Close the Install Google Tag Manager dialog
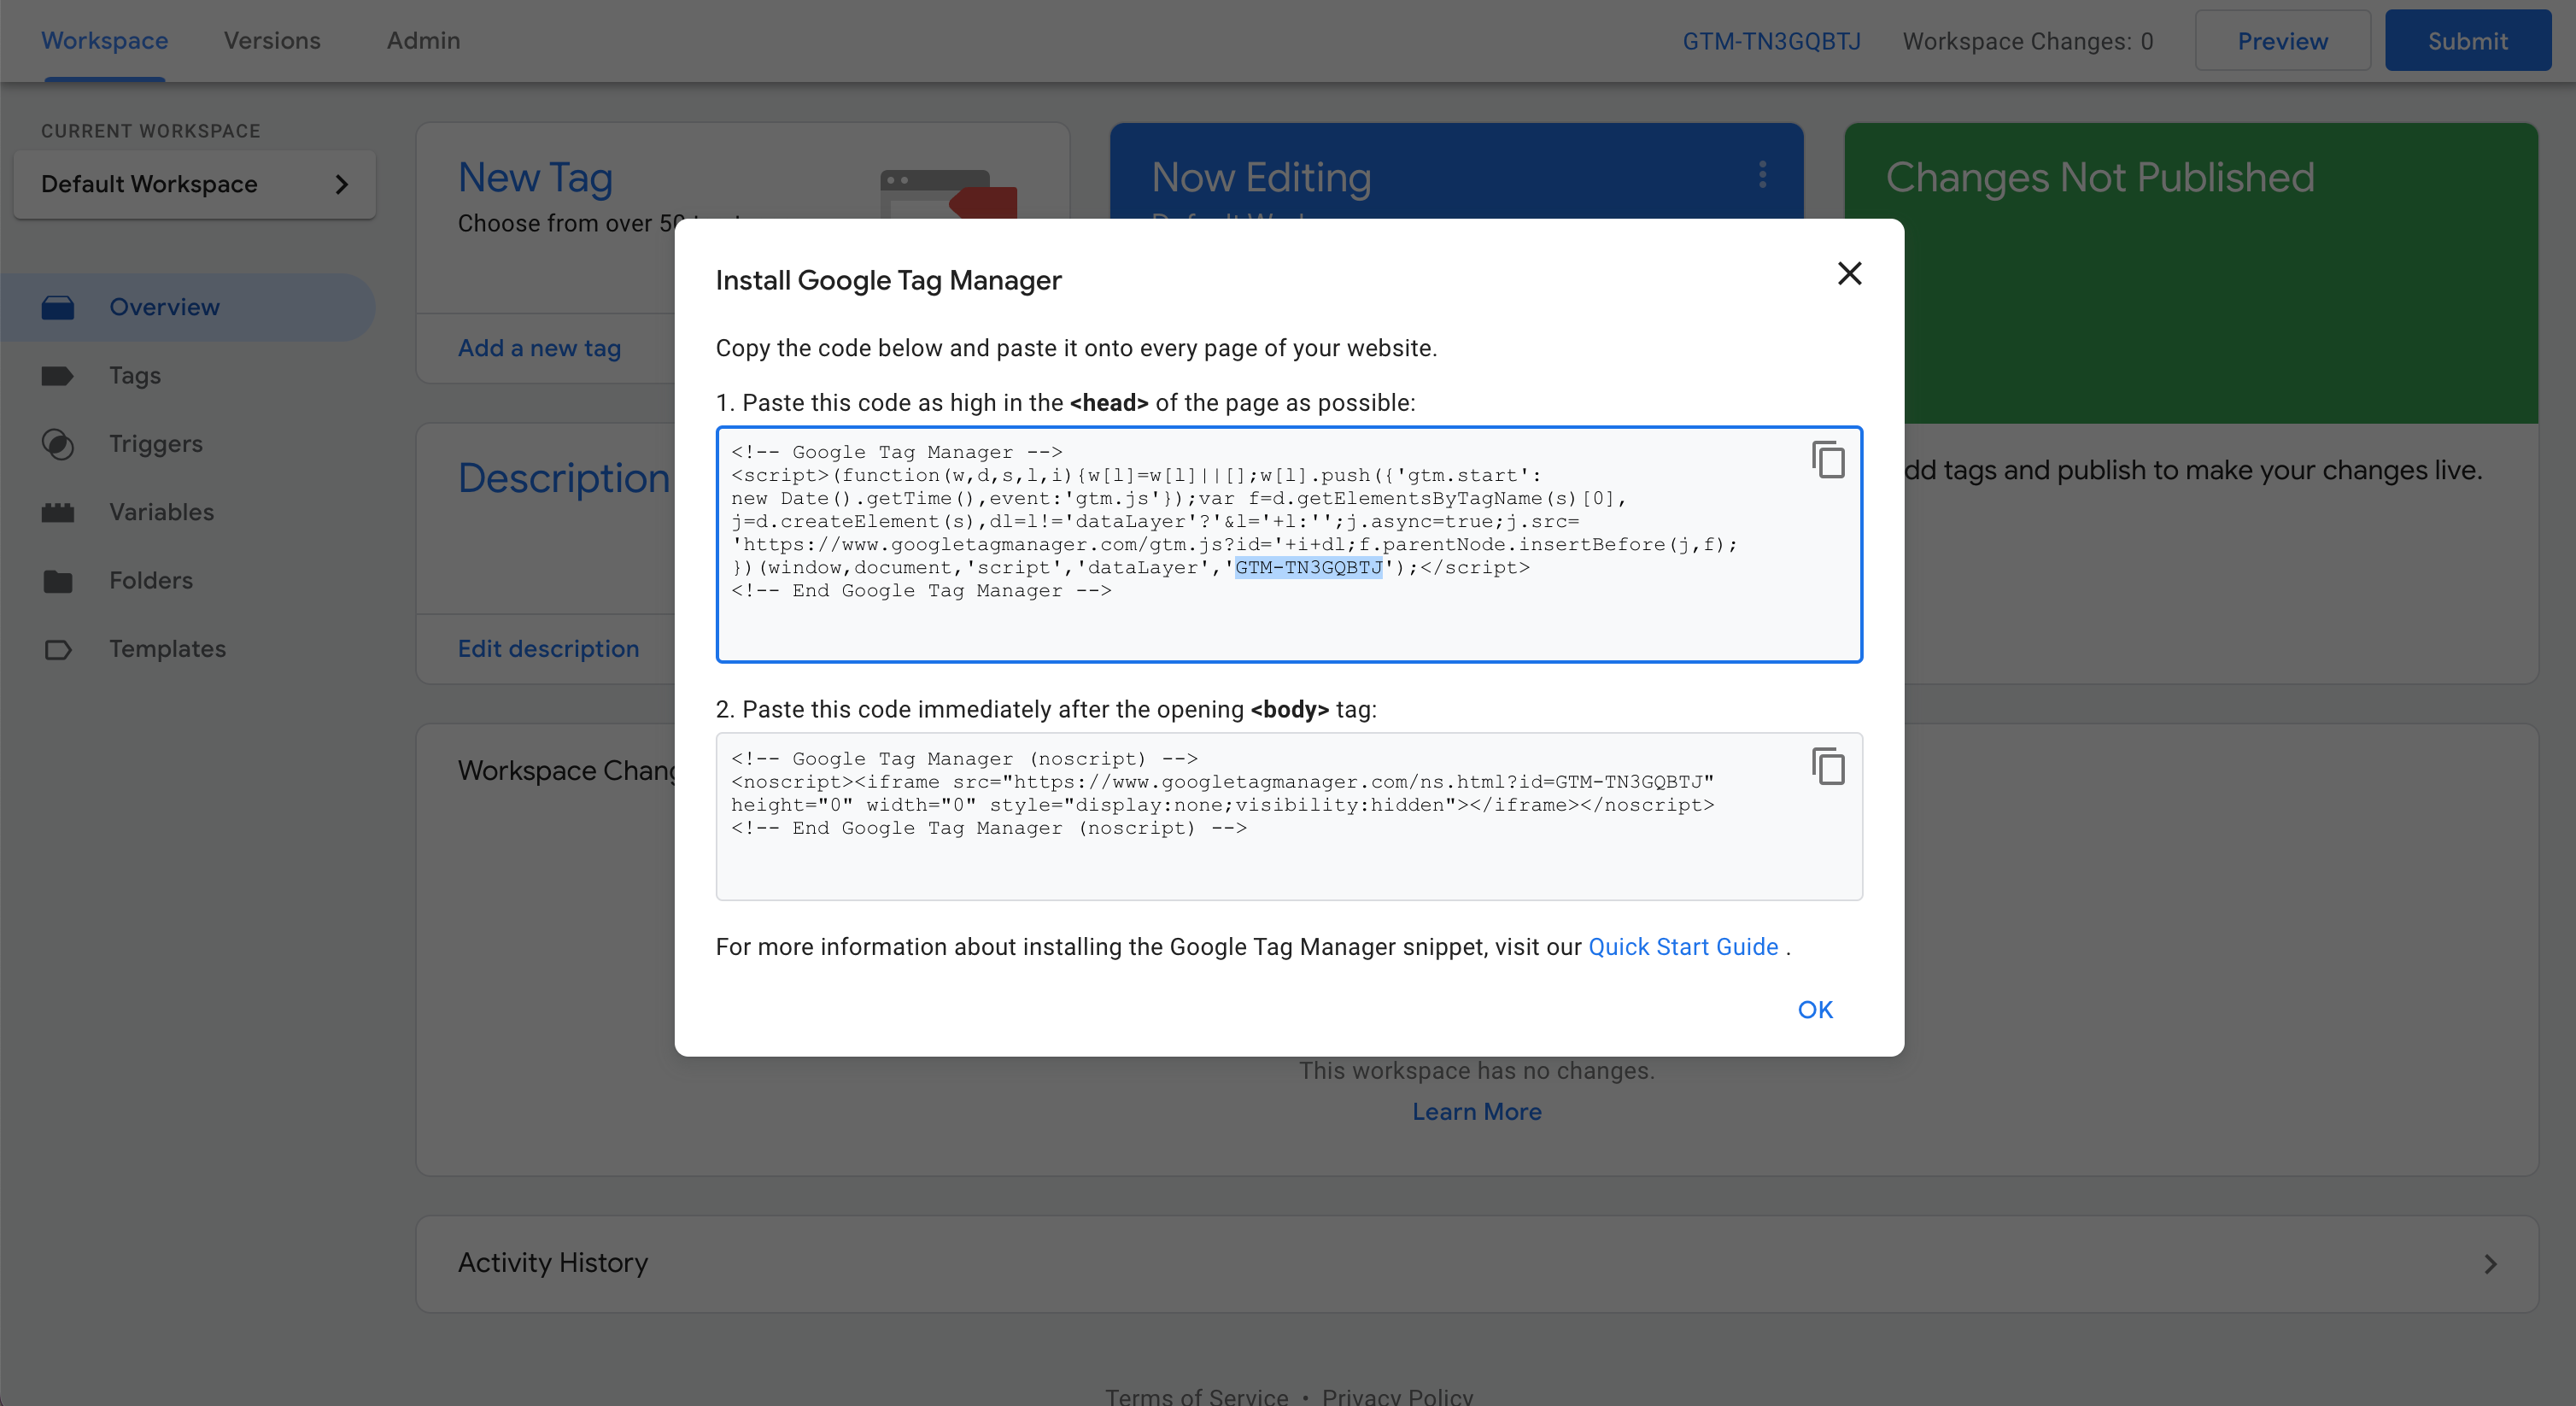The image size is (2576, 1406). coord(1849,273)
